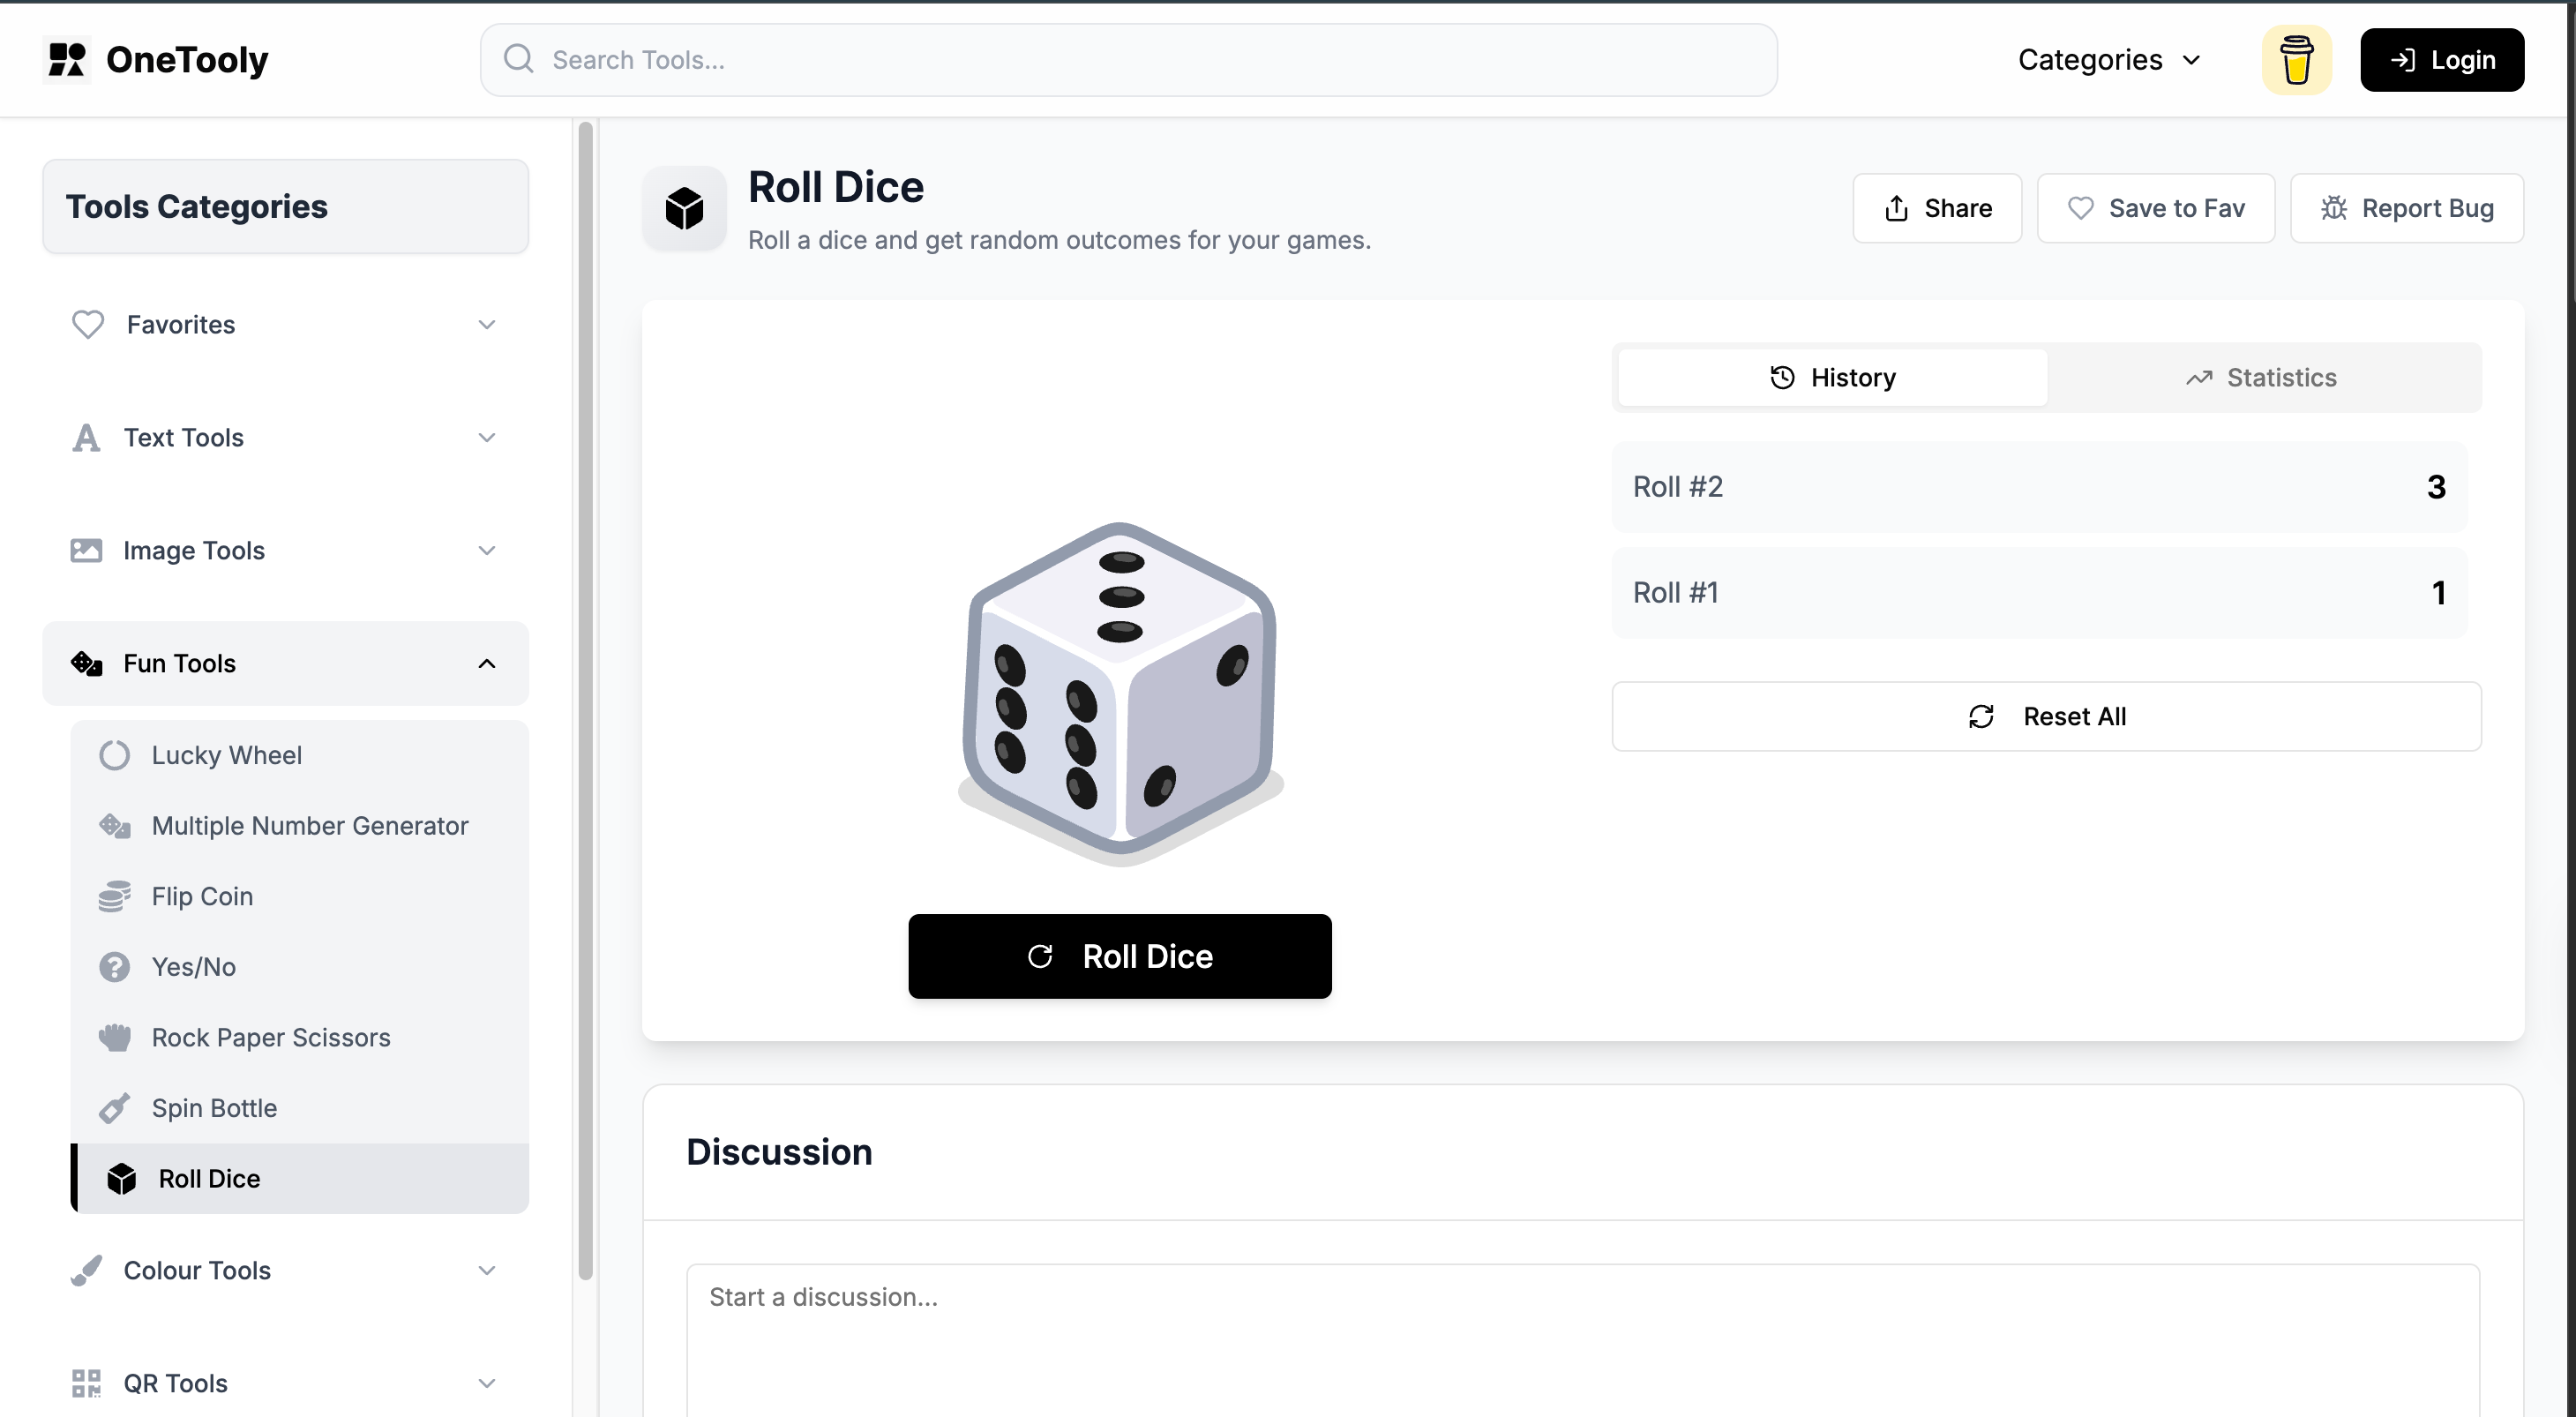Click the Yes/No question mark icon

[115, 966]
